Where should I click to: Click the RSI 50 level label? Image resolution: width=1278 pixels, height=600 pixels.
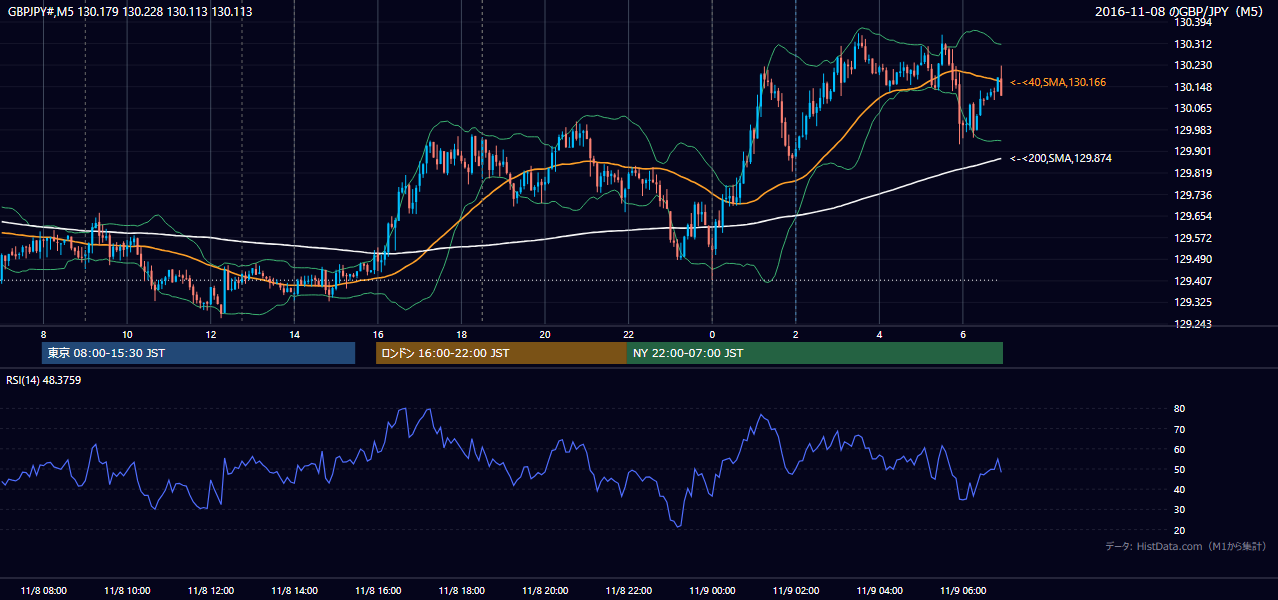coord(1179,469)
